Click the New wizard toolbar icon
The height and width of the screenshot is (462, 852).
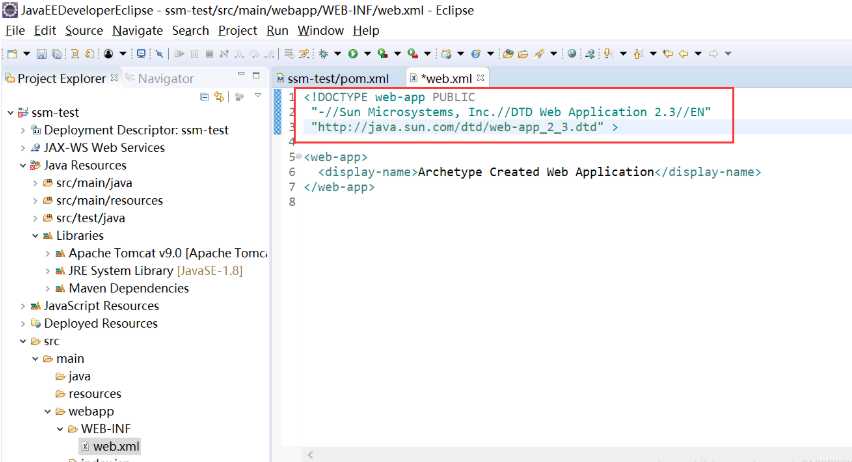tap(12, 54)
